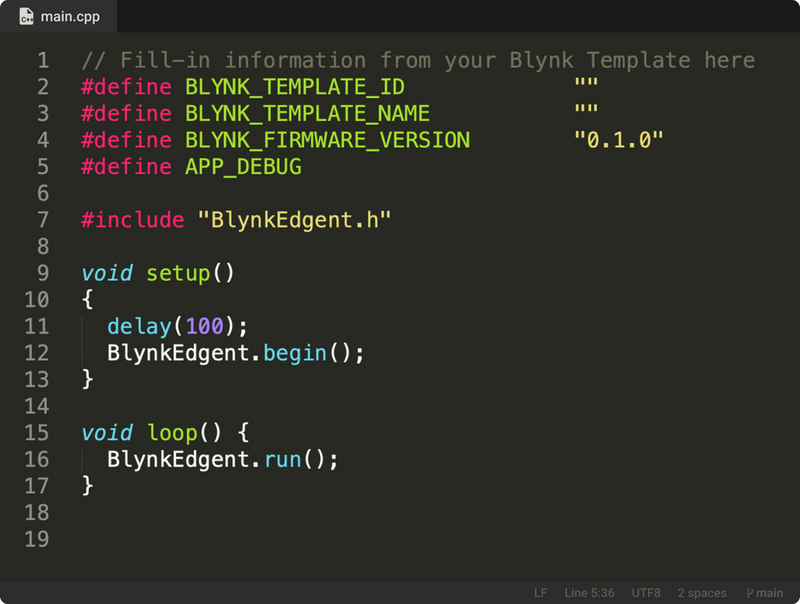
Task: Select the Line 5:36 cursor position indicator
Action: 589,592
